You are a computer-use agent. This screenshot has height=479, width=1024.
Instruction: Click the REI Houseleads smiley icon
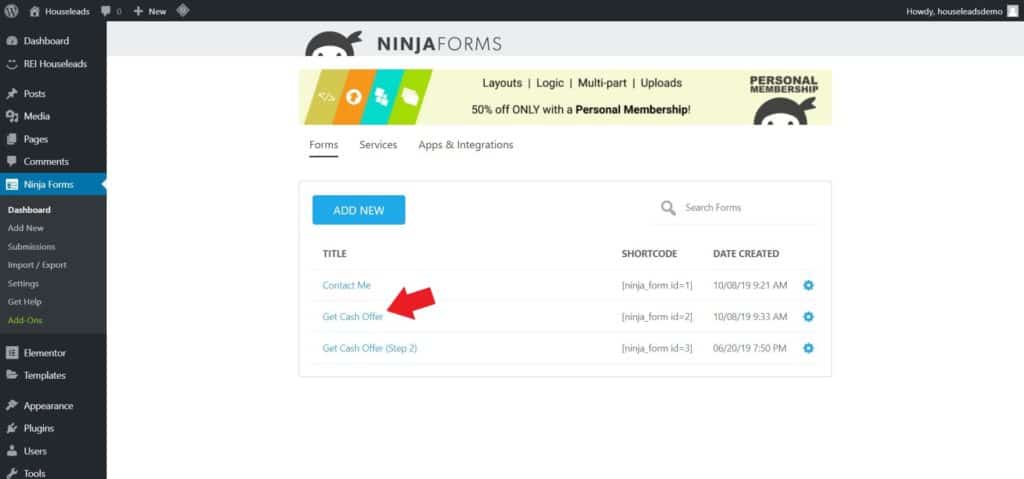12,64
